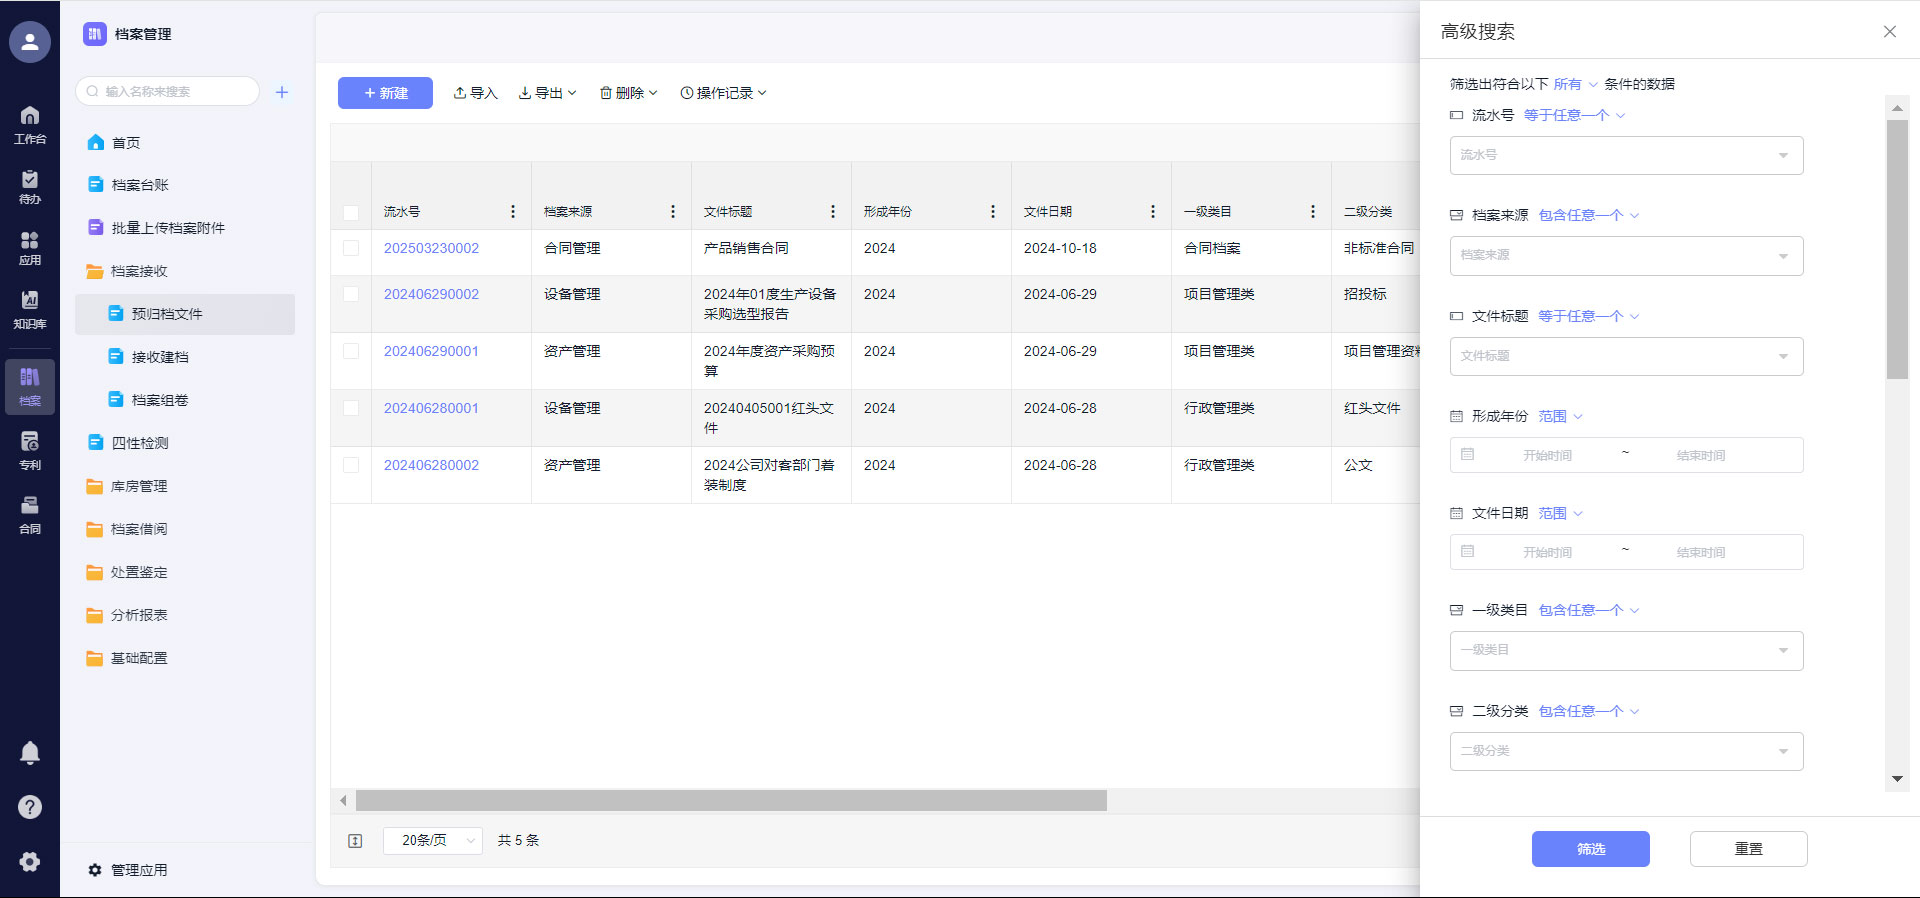Open the 20条/页 page size dropdown
The height and width of the screenshot is (898, 1920).
433,841
